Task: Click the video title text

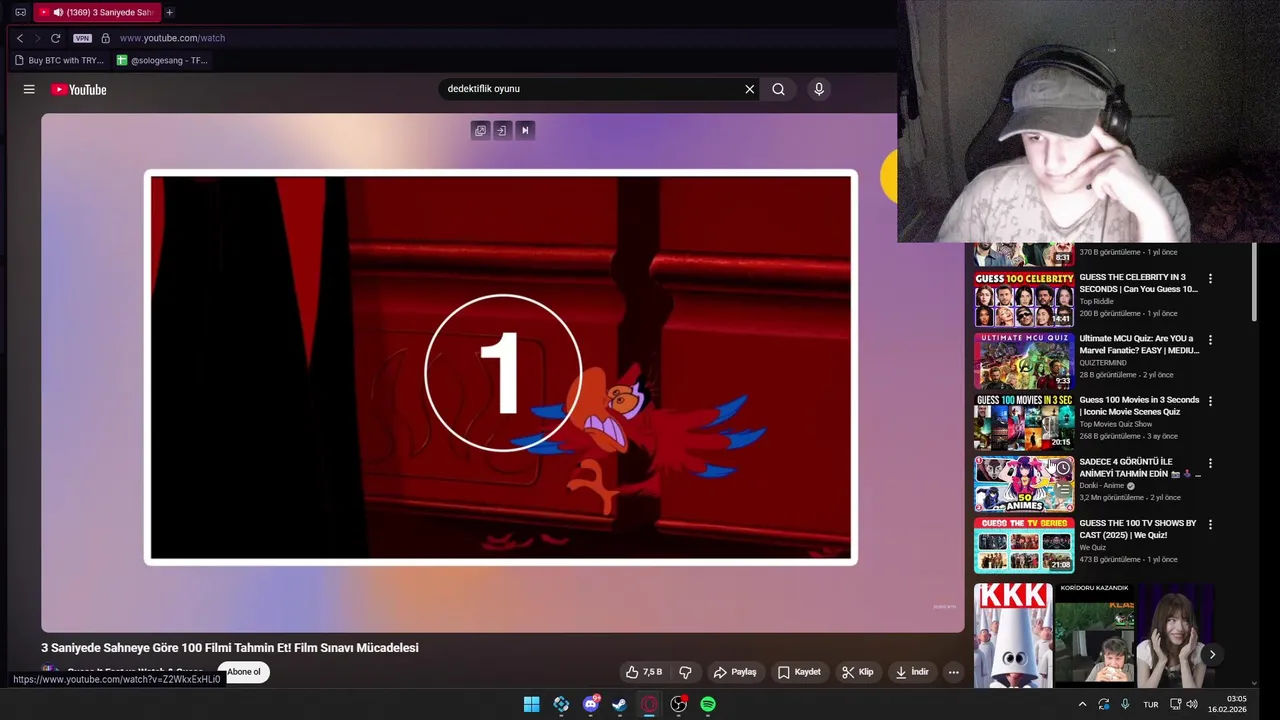Action: [230, 648]
